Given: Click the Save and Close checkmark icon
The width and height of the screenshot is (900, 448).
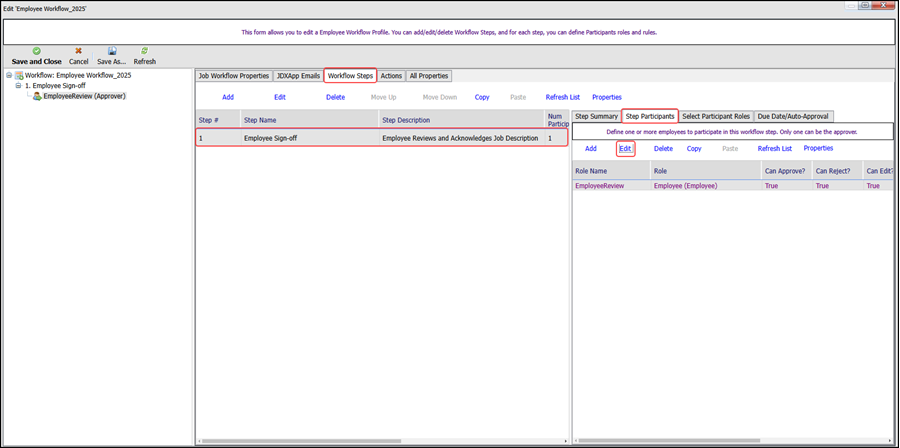Looking at the screenshot, I should coord(36,50).
